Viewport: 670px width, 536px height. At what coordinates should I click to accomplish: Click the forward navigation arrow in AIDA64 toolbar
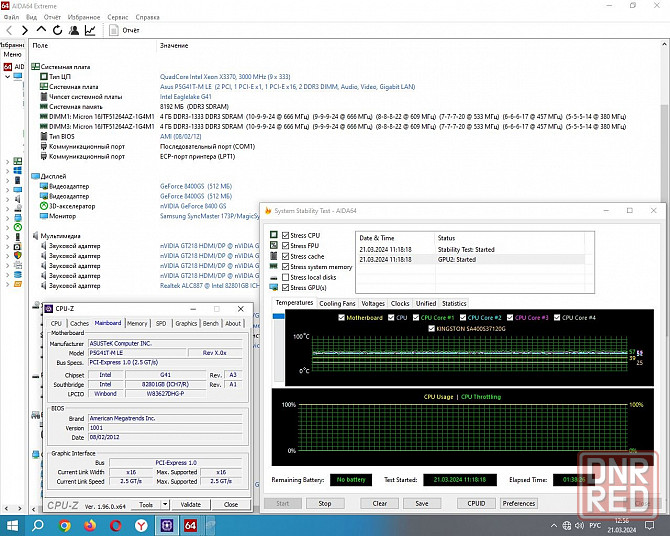tap(25, 31)
